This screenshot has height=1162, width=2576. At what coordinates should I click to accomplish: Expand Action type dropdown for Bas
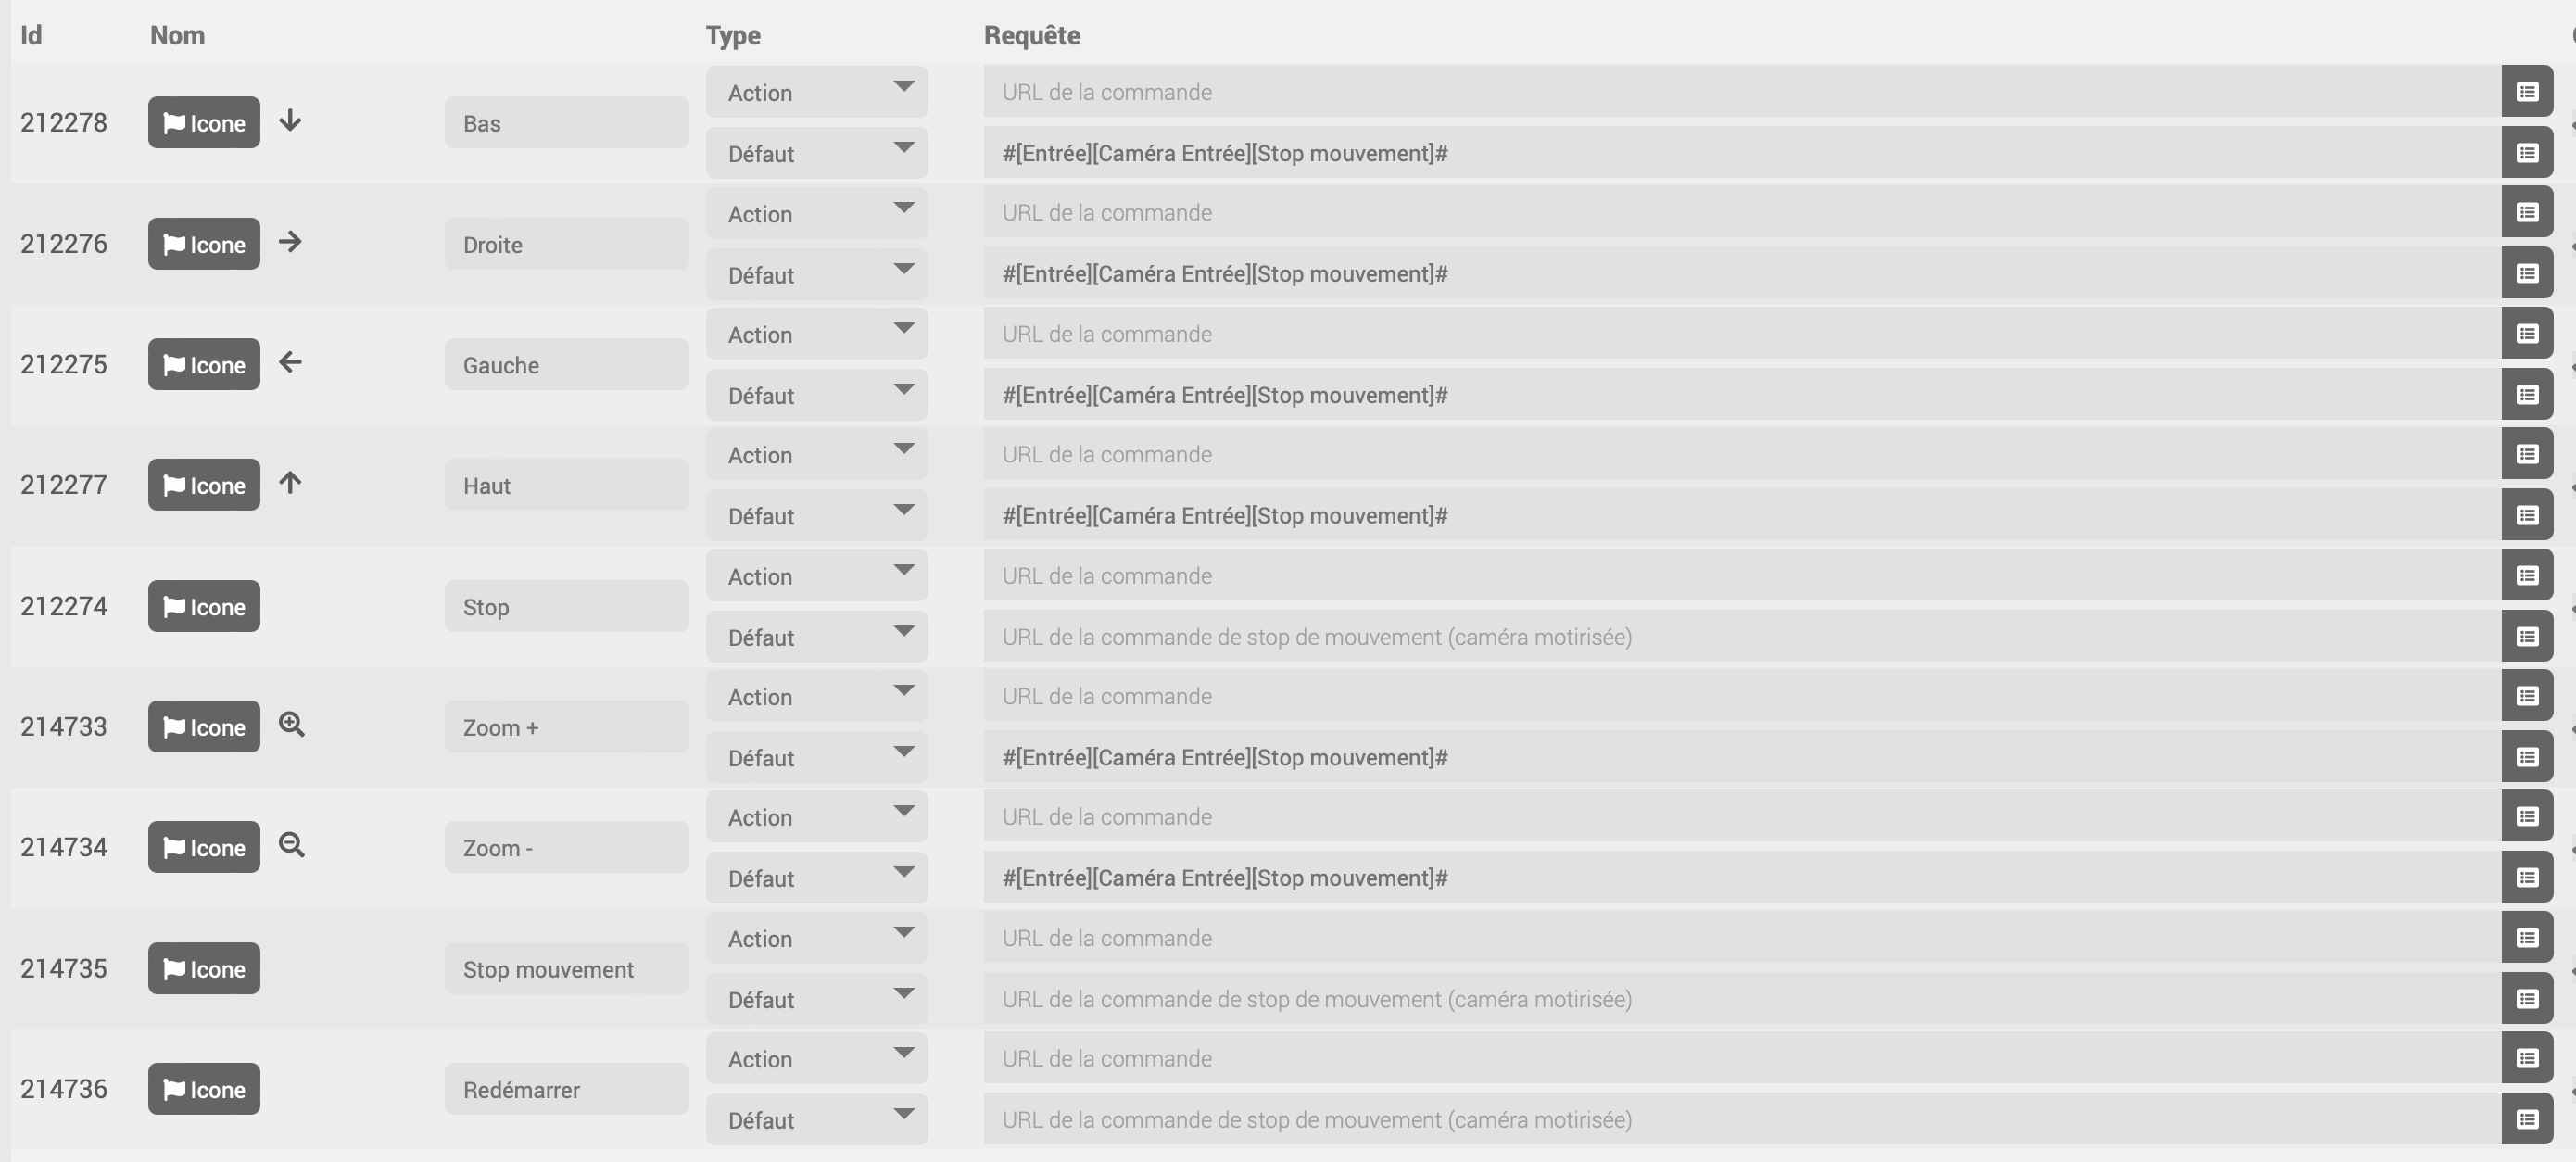(817, 92)
